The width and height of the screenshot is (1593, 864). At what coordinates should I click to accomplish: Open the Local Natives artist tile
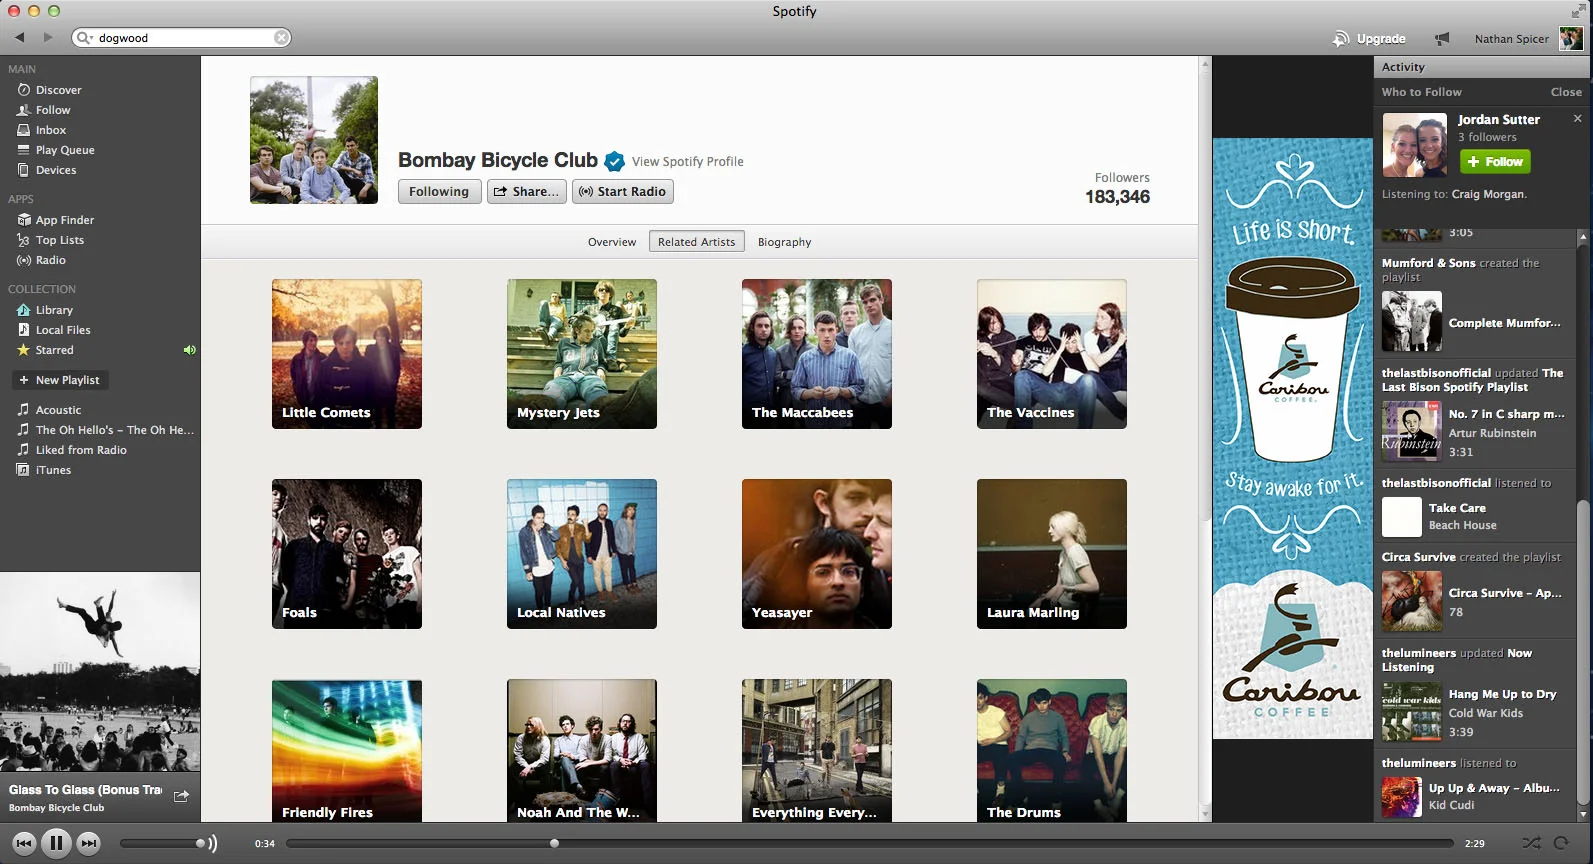coord(582,554)
